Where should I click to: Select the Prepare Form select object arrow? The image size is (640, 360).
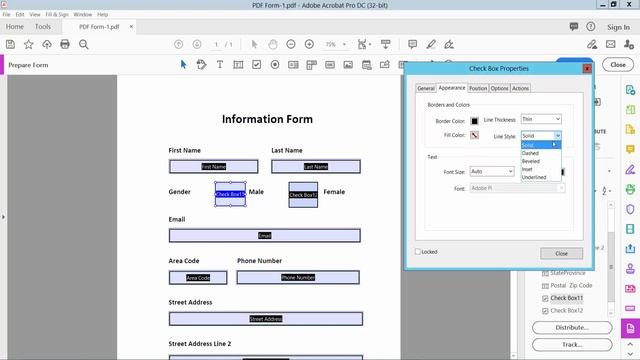pyautogui.click(x=183, y=64)
